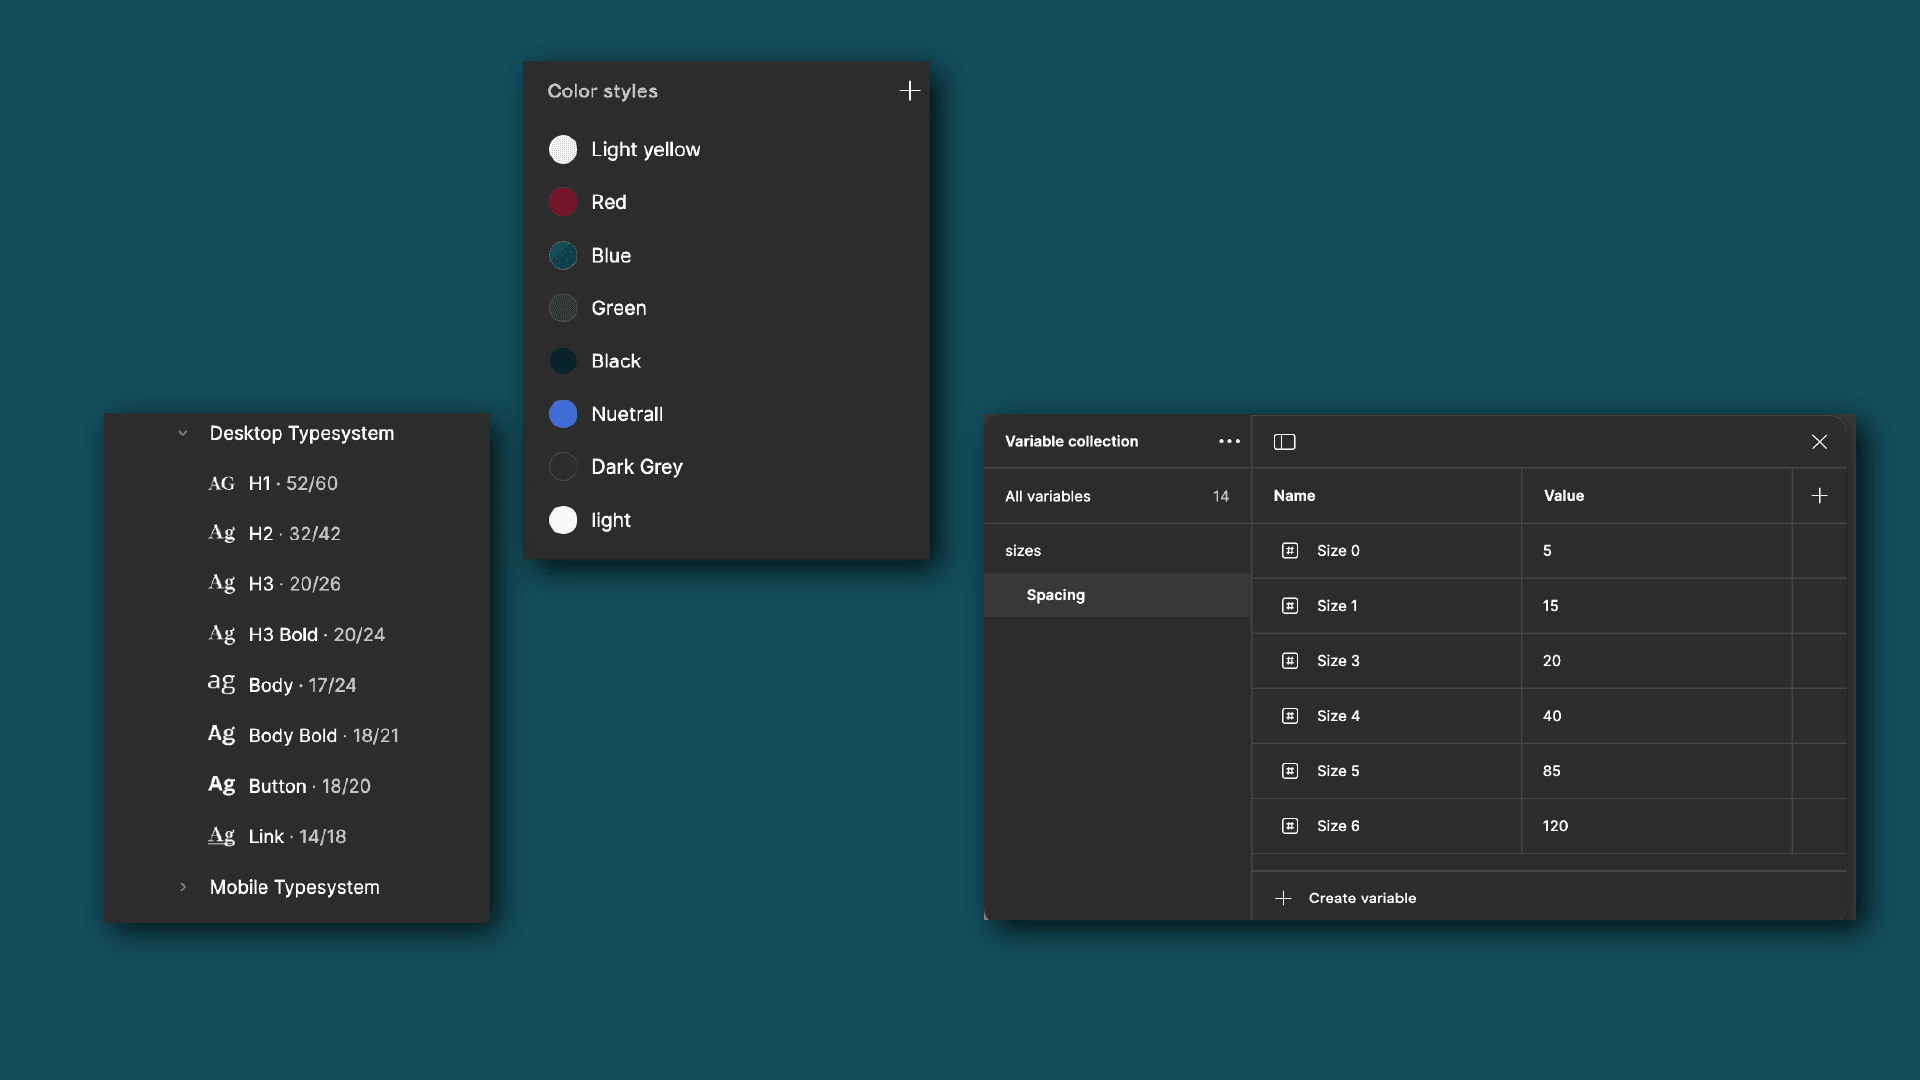
Task: Click the number type icon for Size 4
Action: (x=1290, y=716)
